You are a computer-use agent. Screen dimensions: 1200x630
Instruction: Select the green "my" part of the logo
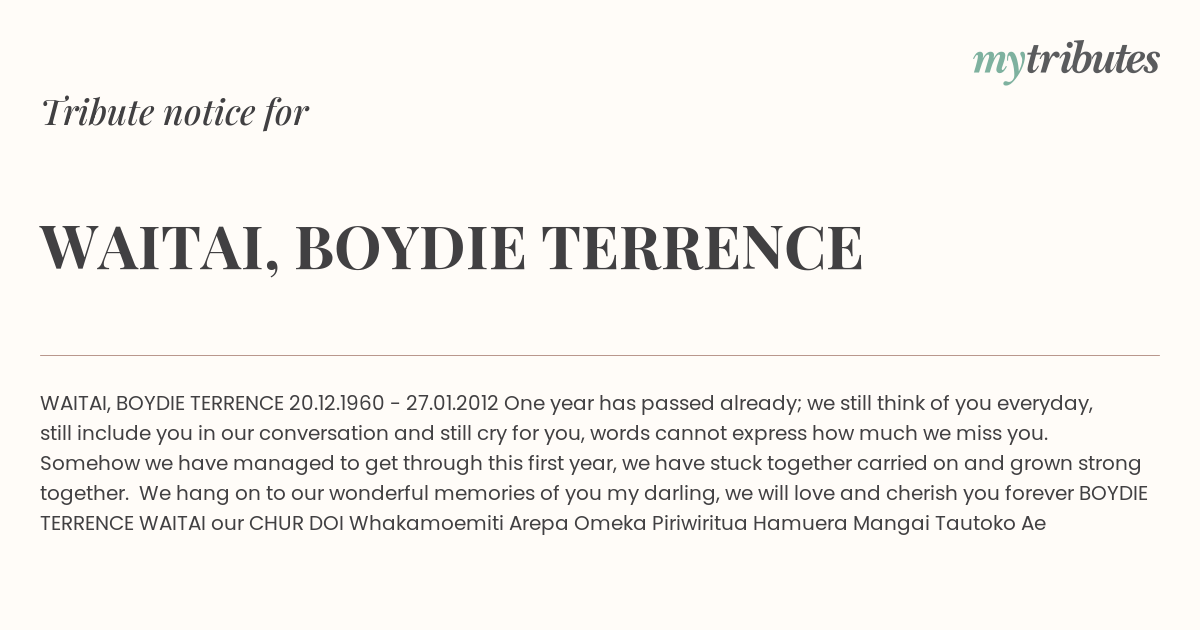point(998,65)
